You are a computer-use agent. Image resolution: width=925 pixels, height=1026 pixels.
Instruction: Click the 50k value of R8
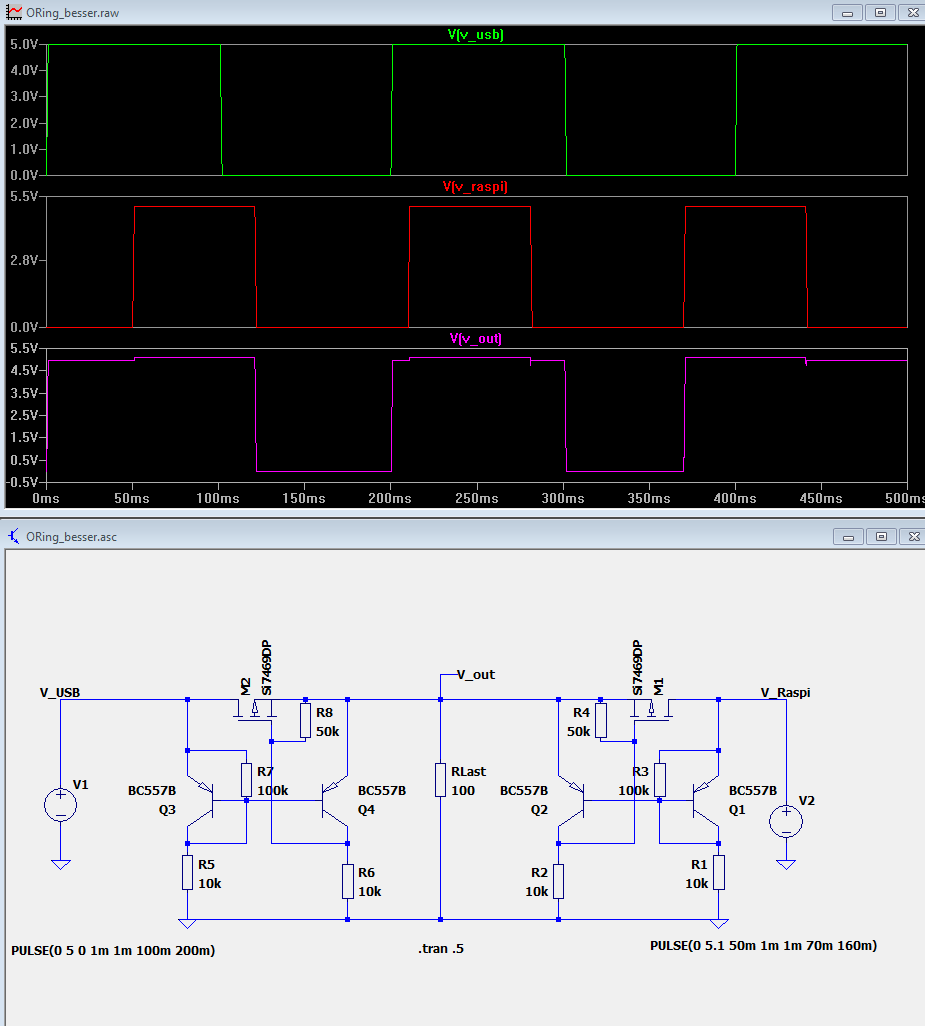click(327, 732)
